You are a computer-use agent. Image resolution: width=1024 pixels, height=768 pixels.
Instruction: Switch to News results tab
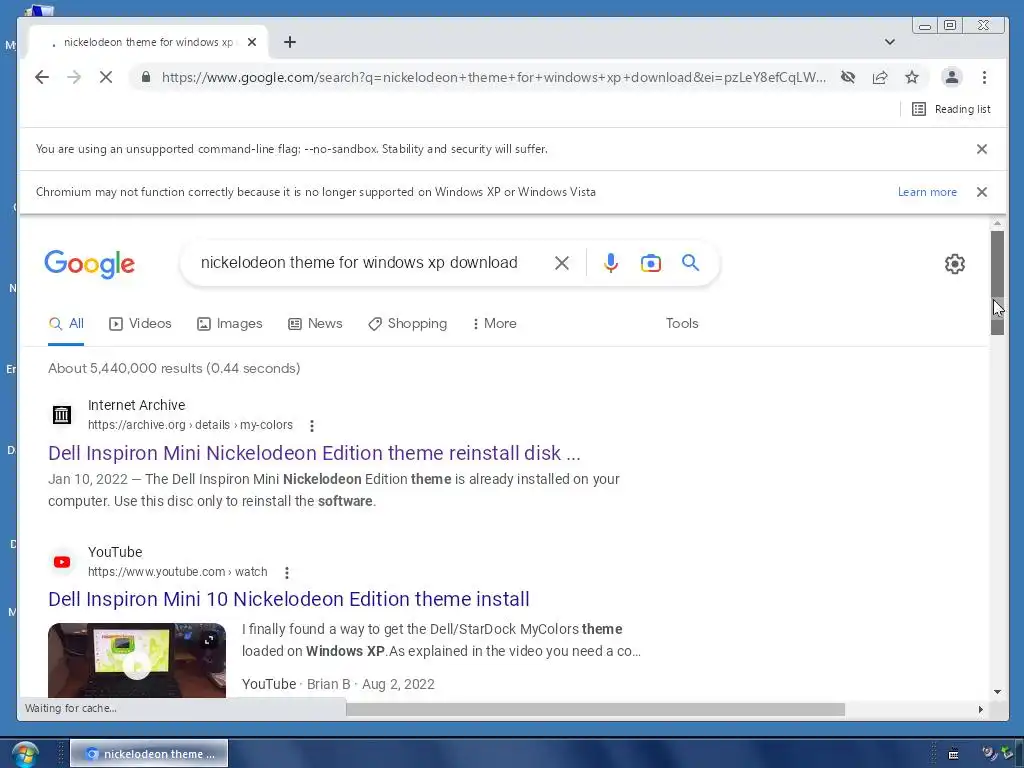(x=315, y=323)
